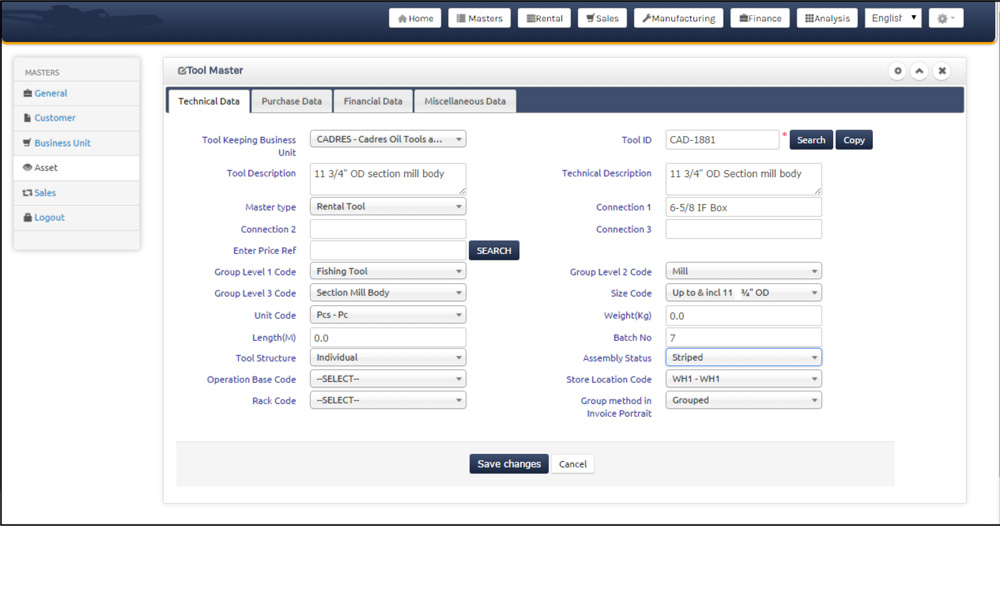Click the Customer link in sidebar
This screenshot has height=602, width=1000.
(55, 118)
